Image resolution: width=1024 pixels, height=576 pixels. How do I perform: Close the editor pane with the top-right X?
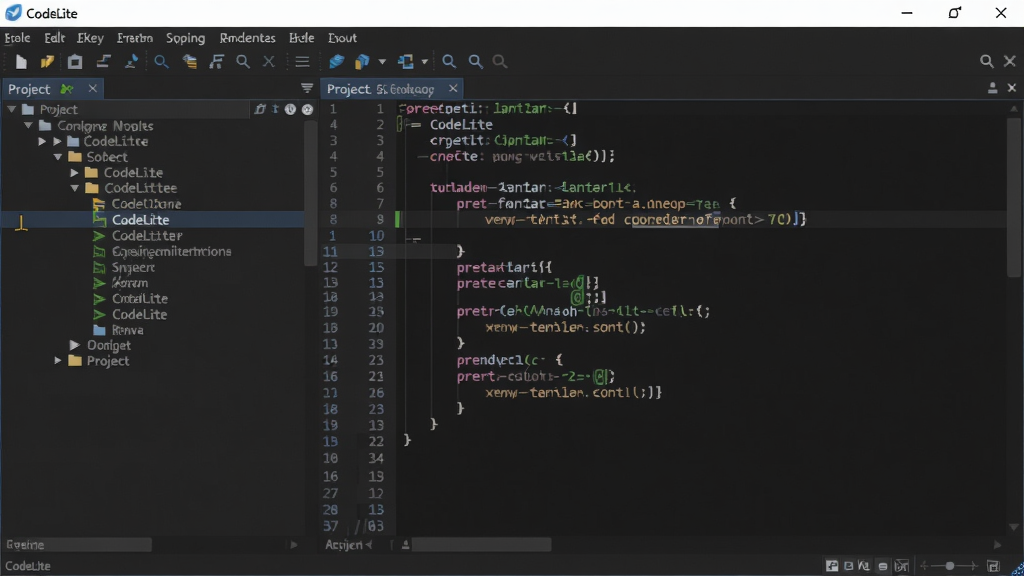coord(1012,88)
